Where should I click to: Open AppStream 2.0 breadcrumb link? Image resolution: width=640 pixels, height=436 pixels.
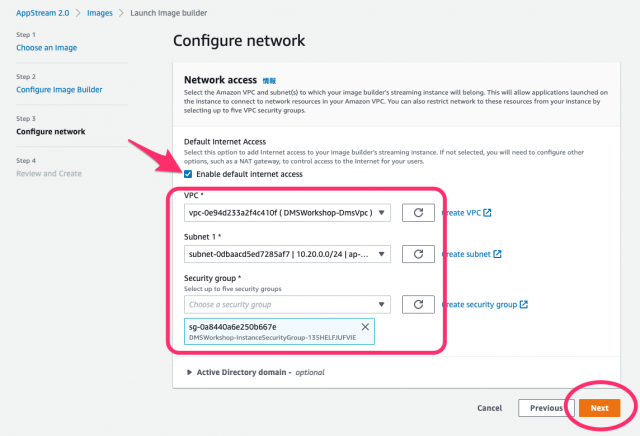click(43, 13)
